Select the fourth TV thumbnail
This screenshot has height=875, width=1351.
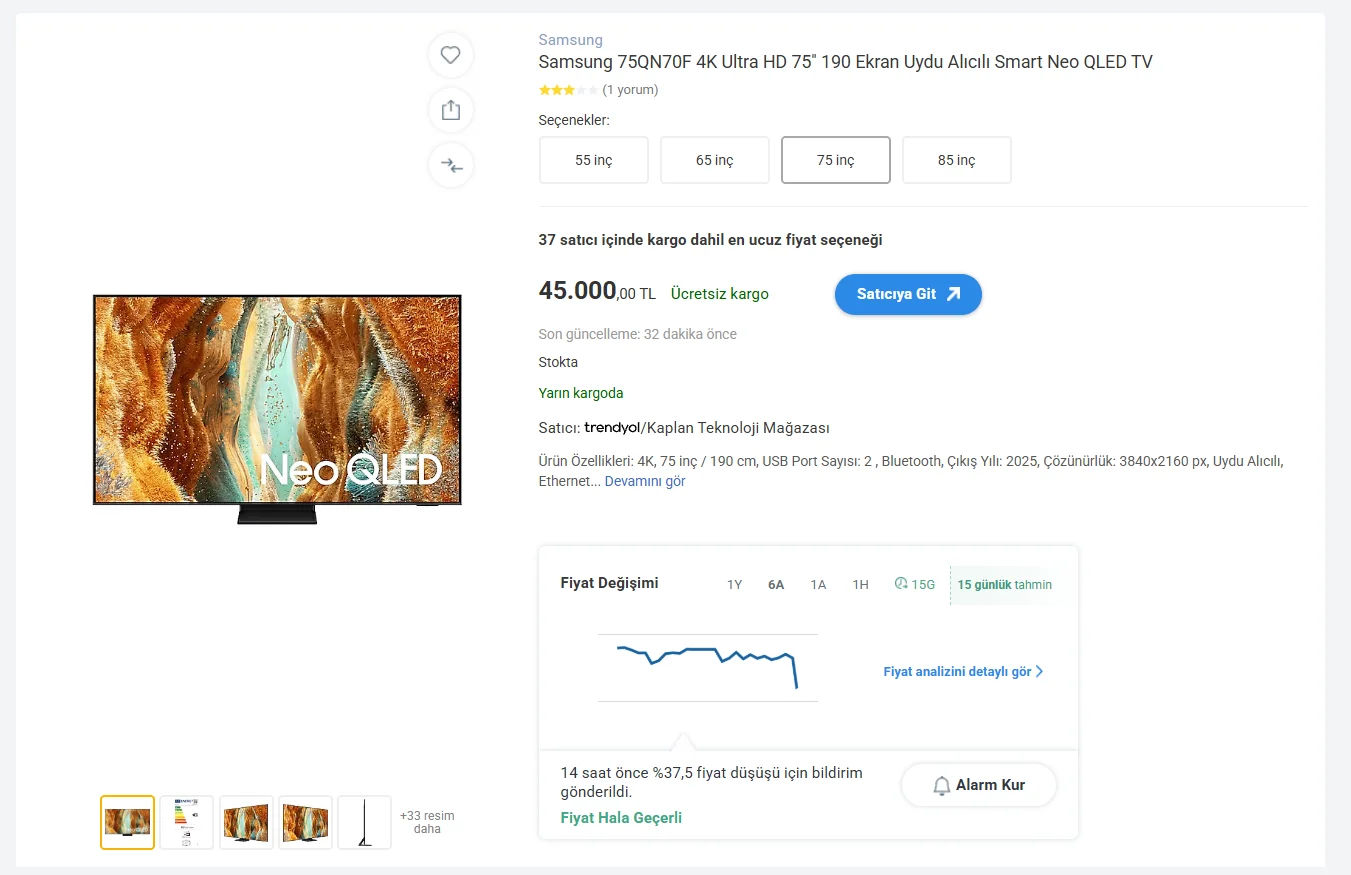tap(305, 822)
